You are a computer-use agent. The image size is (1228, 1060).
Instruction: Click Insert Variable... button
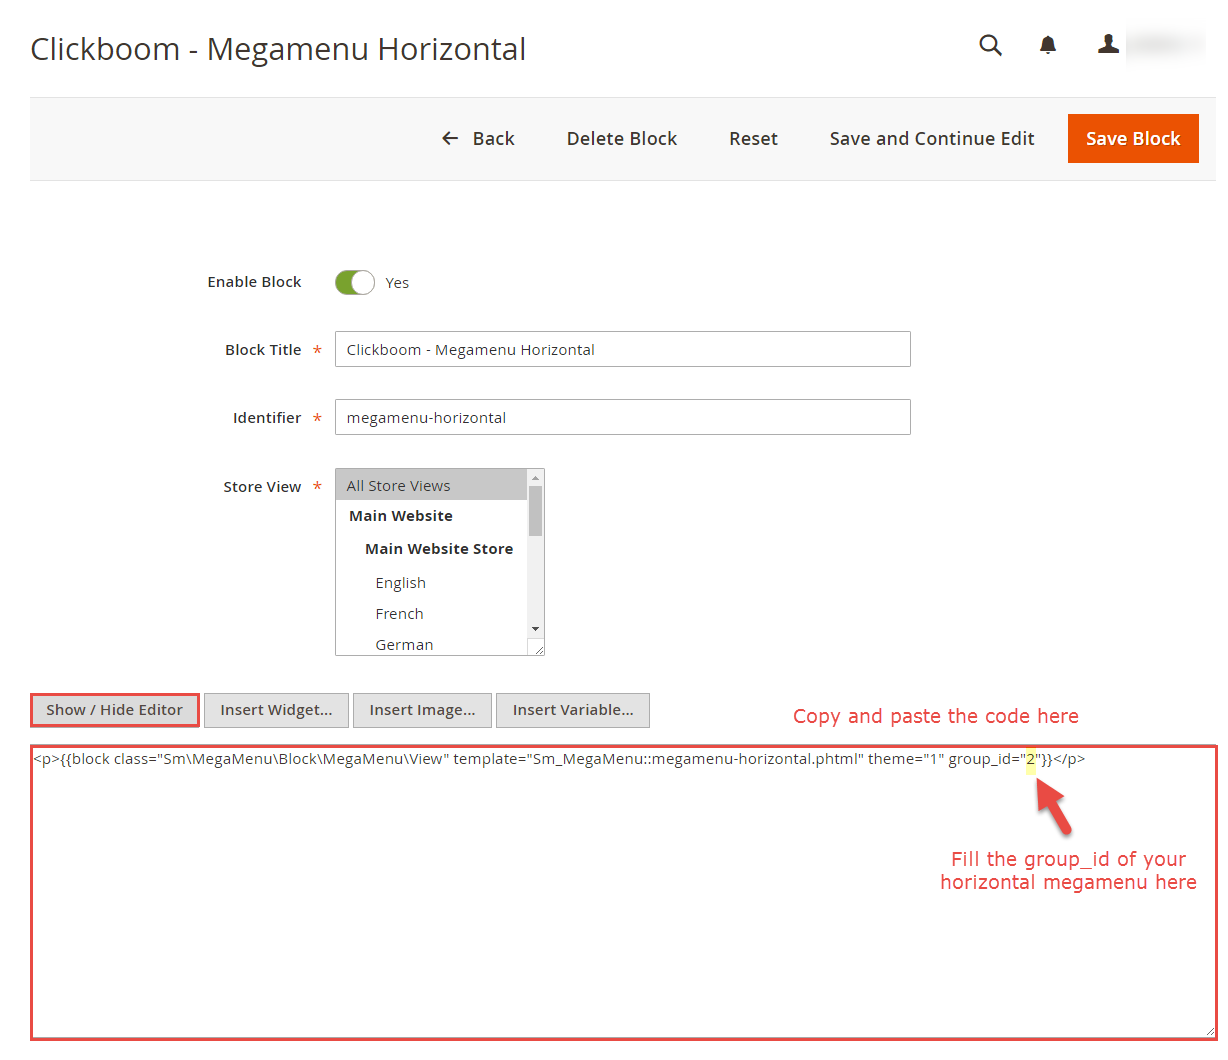(573, 710)
